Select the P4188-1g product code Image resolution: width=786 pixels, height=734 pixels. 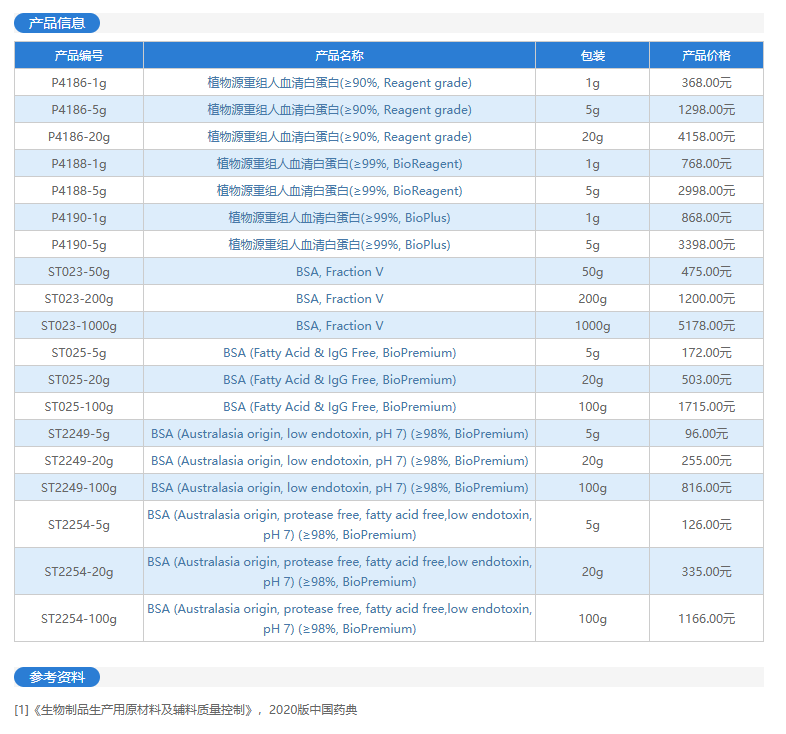tap(79, 164)
